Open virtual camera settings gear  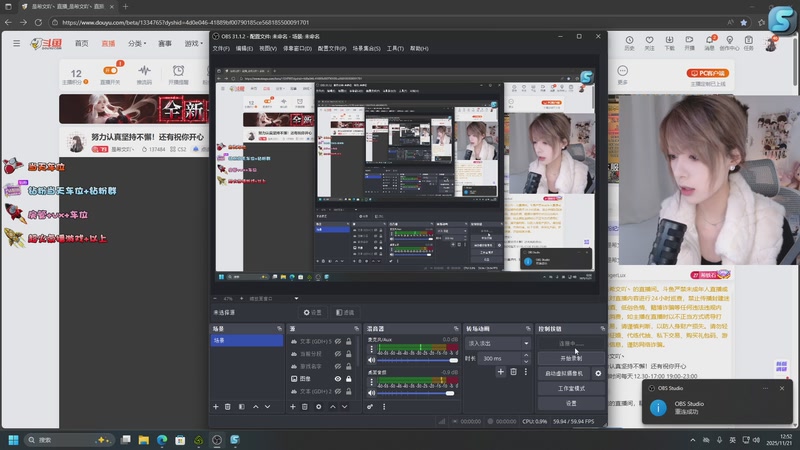point(598,373)
